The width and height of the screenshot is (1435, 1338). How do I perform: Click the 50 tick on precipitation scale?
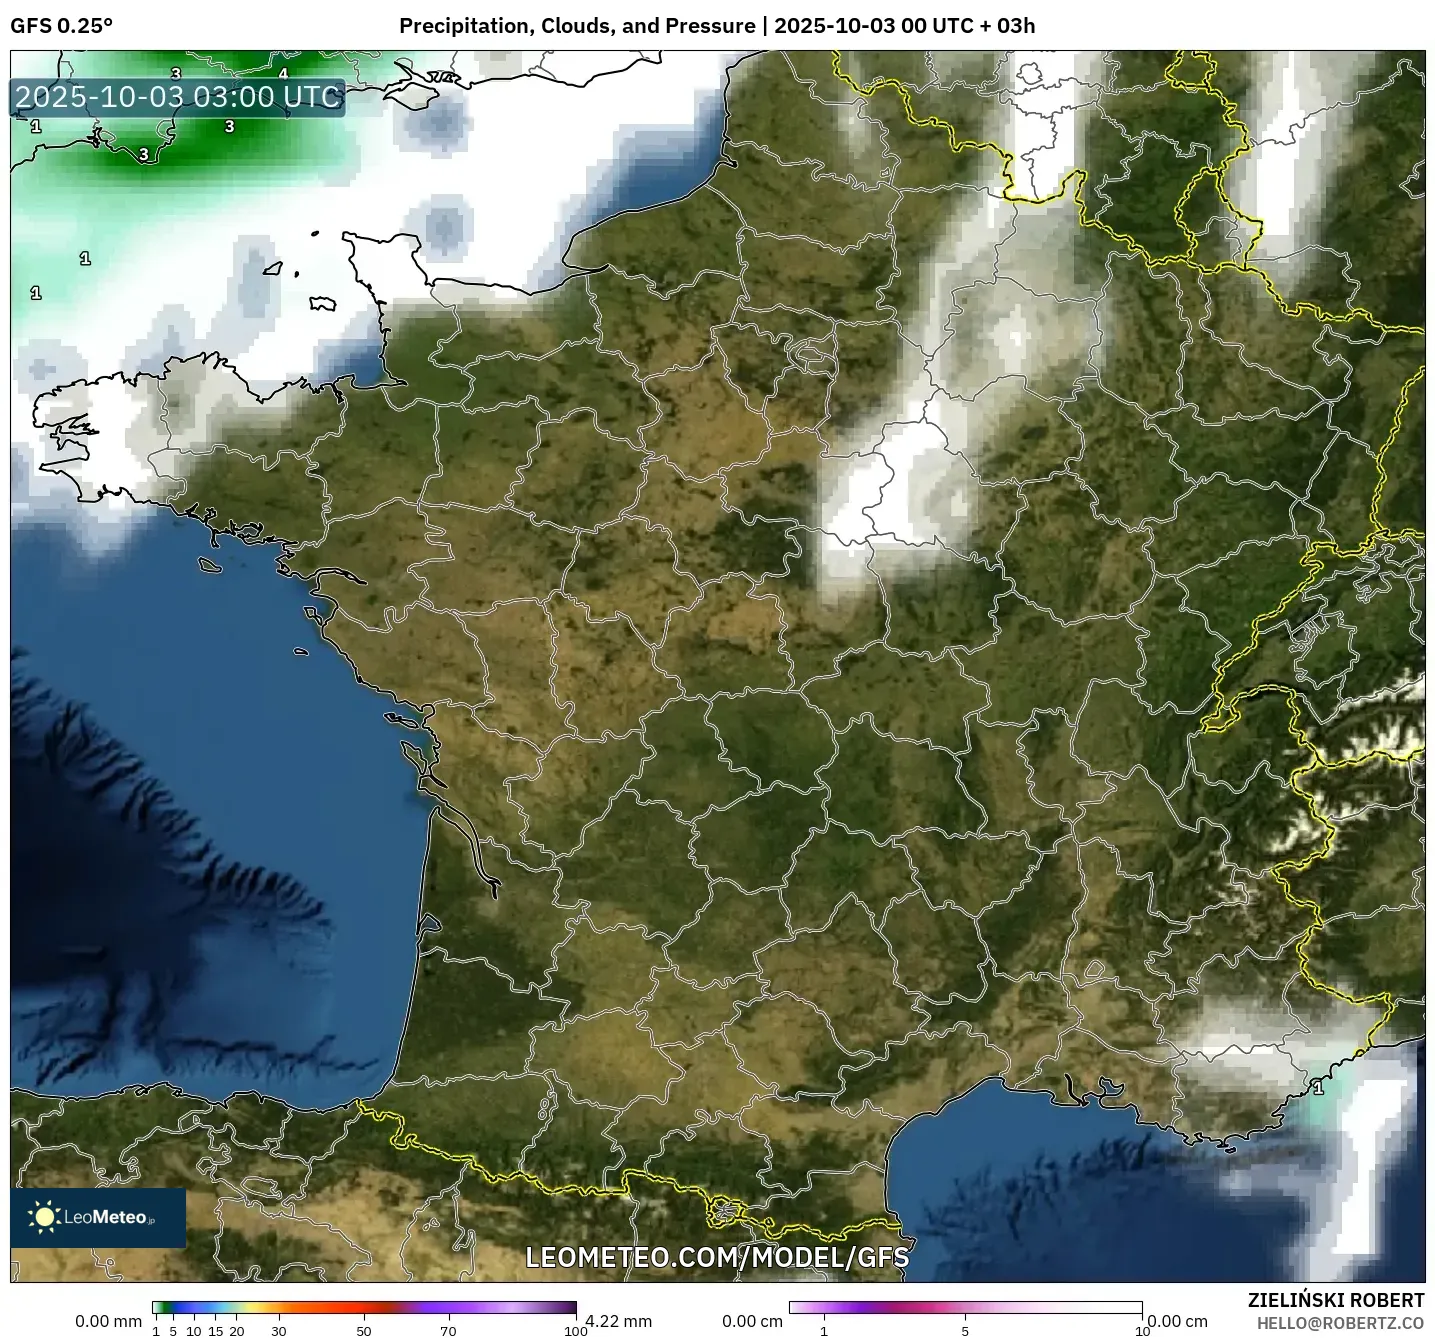tap(364, 1331)
